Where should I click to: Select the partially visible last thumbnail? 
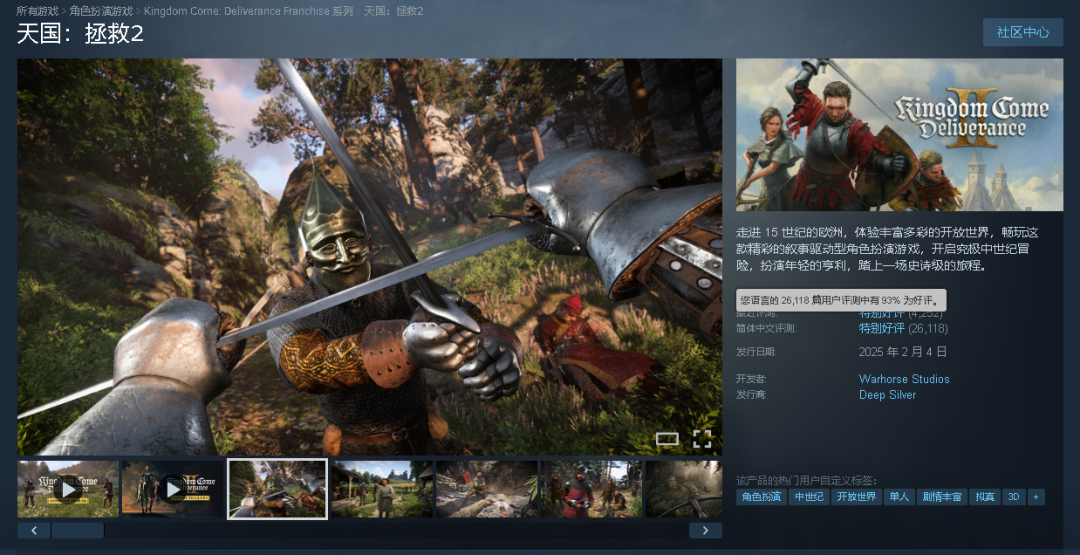(x=684, y=489)
